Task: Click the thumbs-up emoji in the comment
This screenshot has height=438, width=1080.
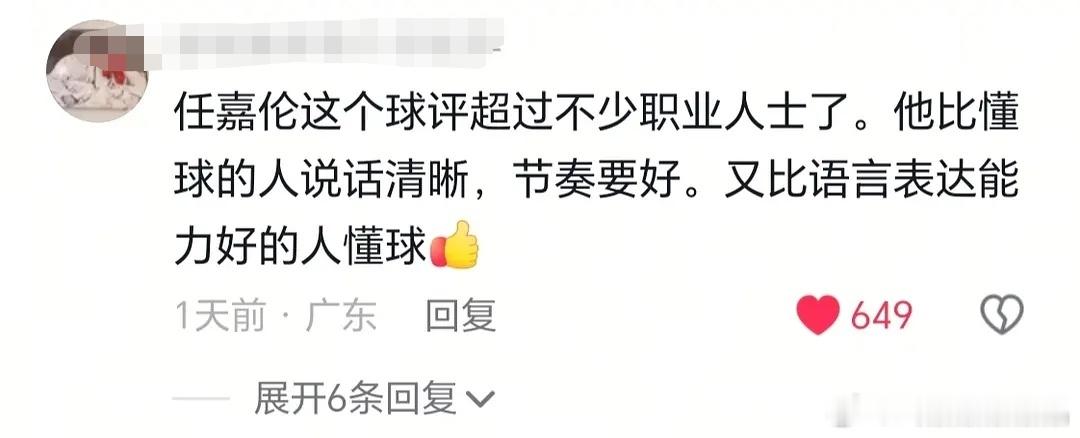Action: (x=454, y=245)
